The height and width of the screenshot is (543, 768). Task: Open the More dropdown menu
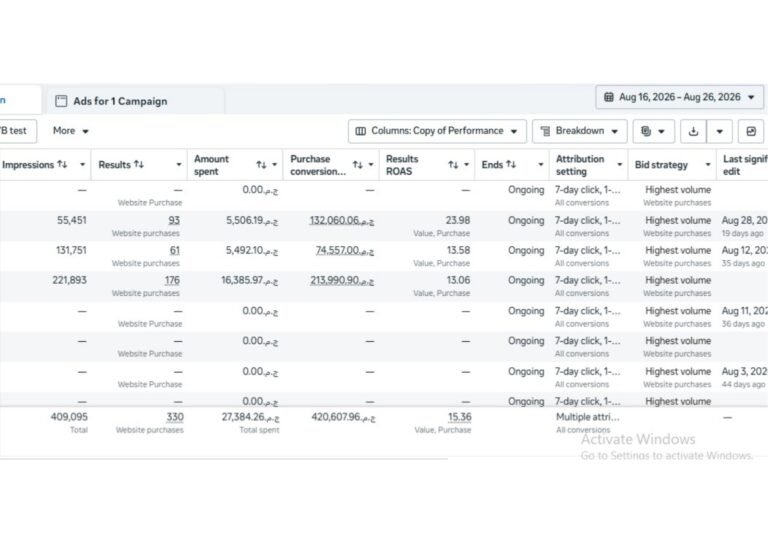pyautogui.click(x=71, y=131)
